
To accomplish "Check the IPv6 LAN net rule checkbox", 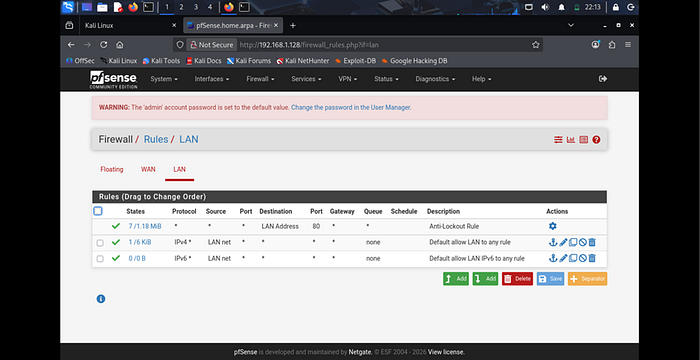I will tap(100, 259).
